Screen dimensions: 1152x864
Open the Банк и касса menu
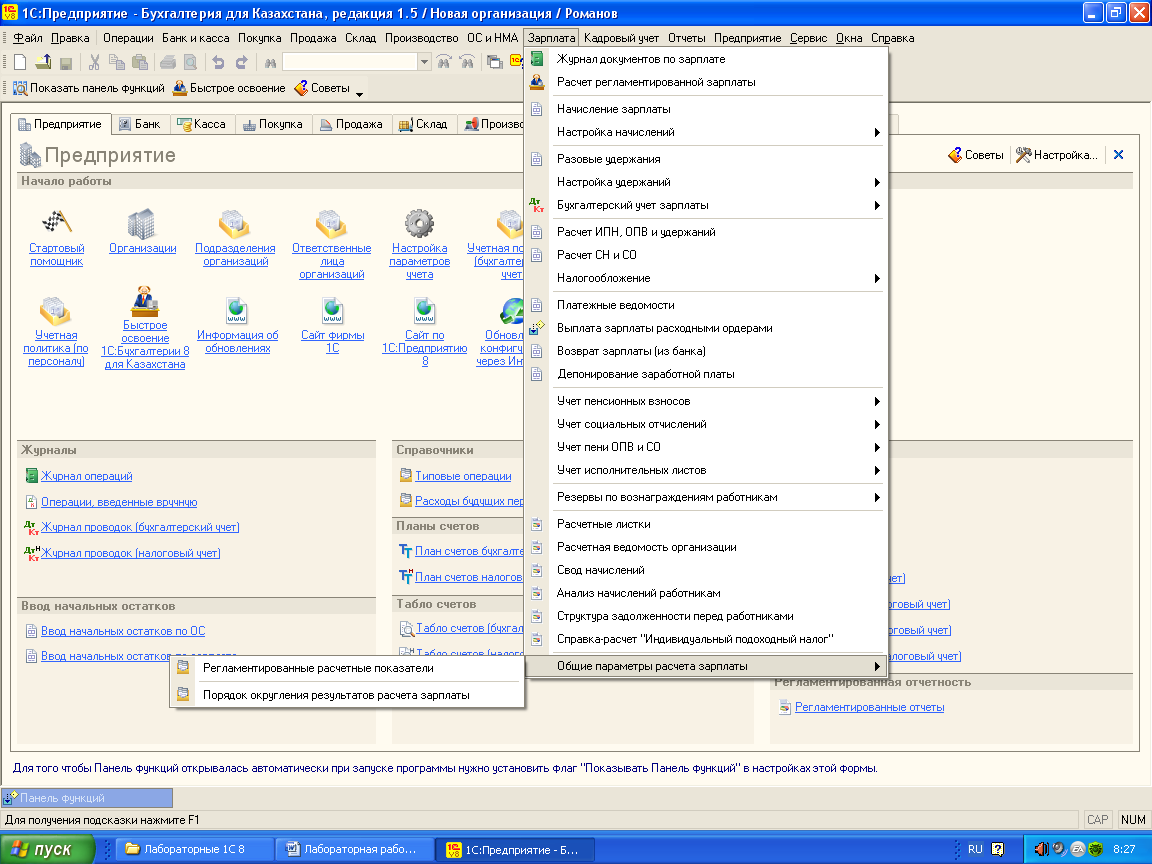tap(195, 38)
